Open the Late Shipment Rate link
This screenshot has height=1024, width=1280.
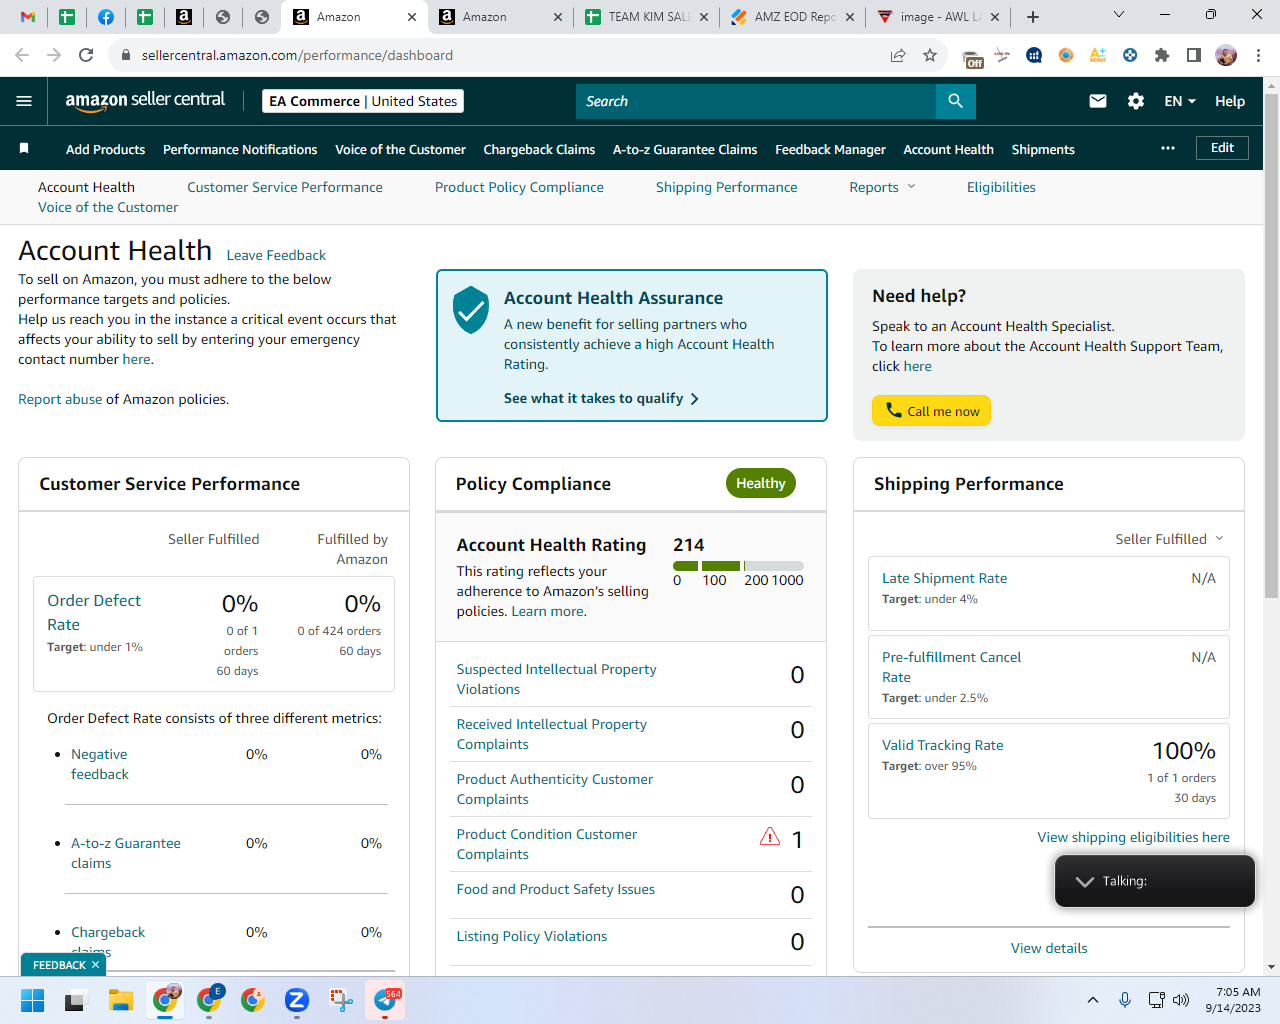click(x=944, y=578)
